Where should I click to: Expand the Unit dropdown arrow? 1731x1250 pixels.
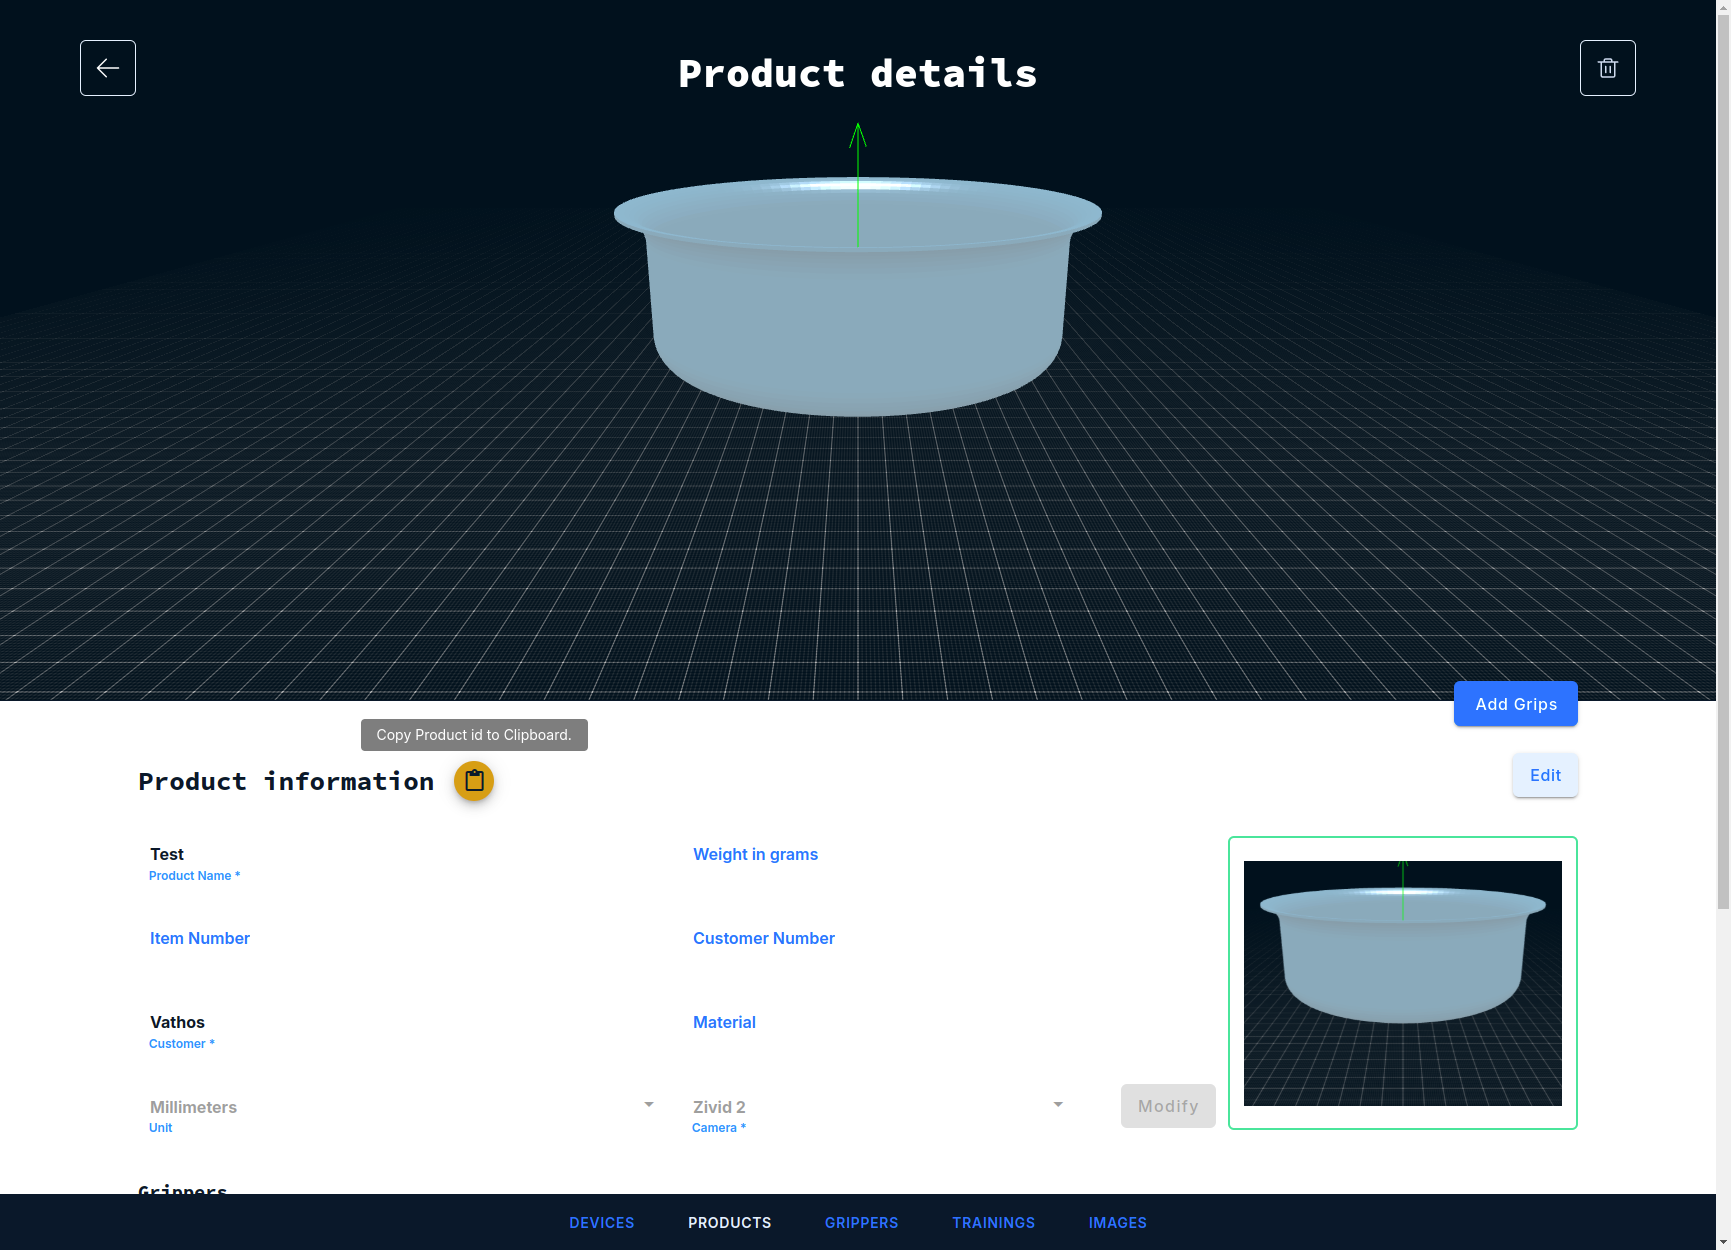click(649, 1105)
